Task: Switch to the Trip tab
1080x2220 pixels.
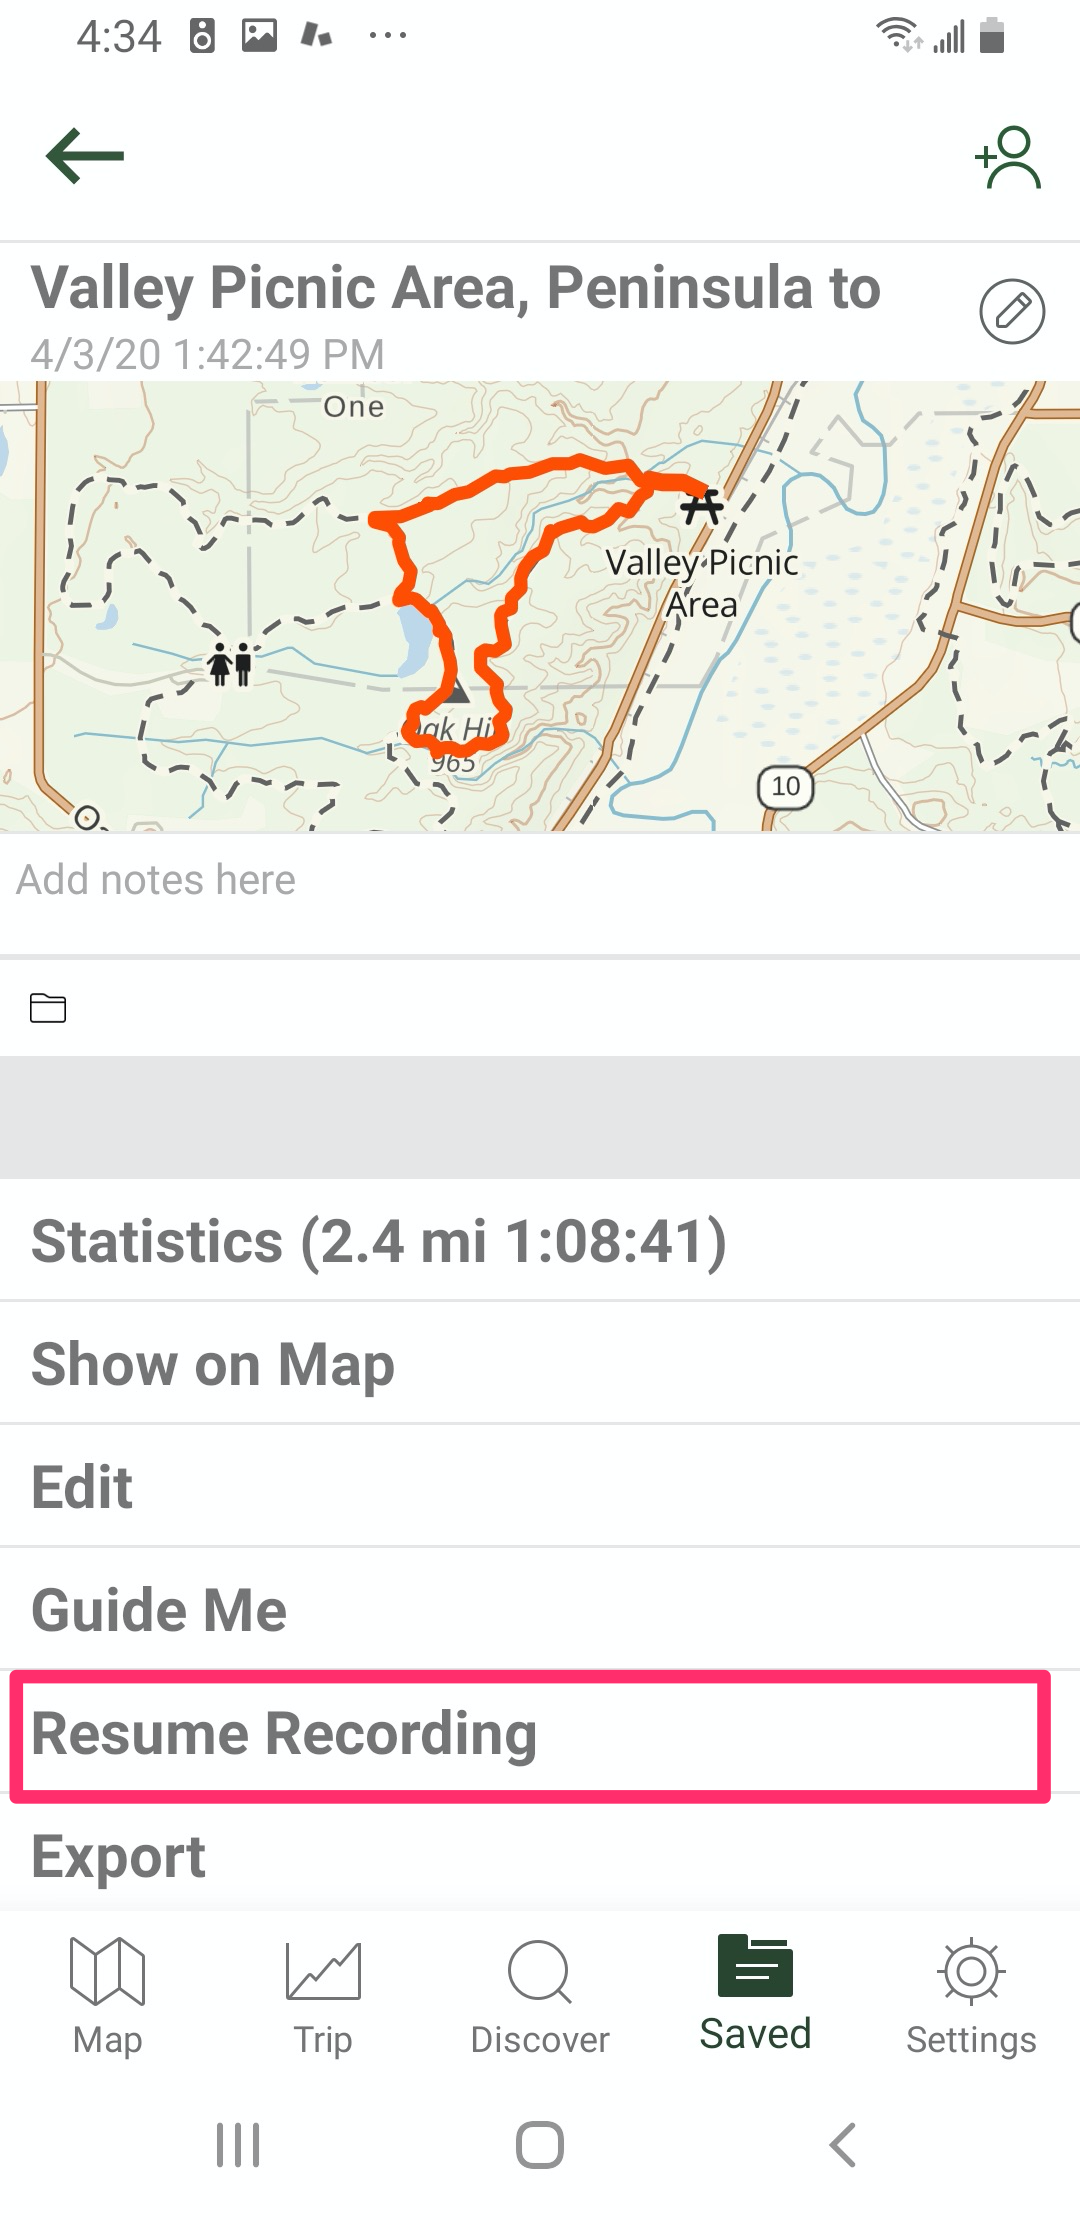Action: [x=323, y=1996]
